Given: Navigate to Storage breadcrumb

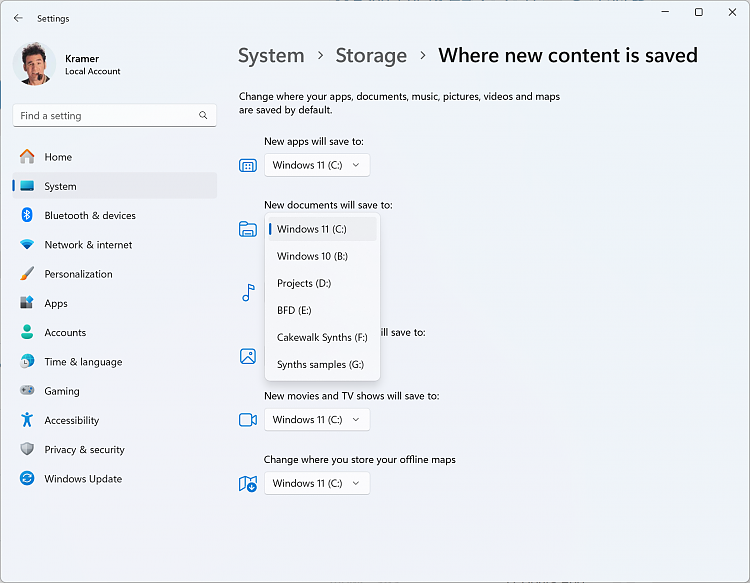Looking at the screenshot, I should pos(371,56).
